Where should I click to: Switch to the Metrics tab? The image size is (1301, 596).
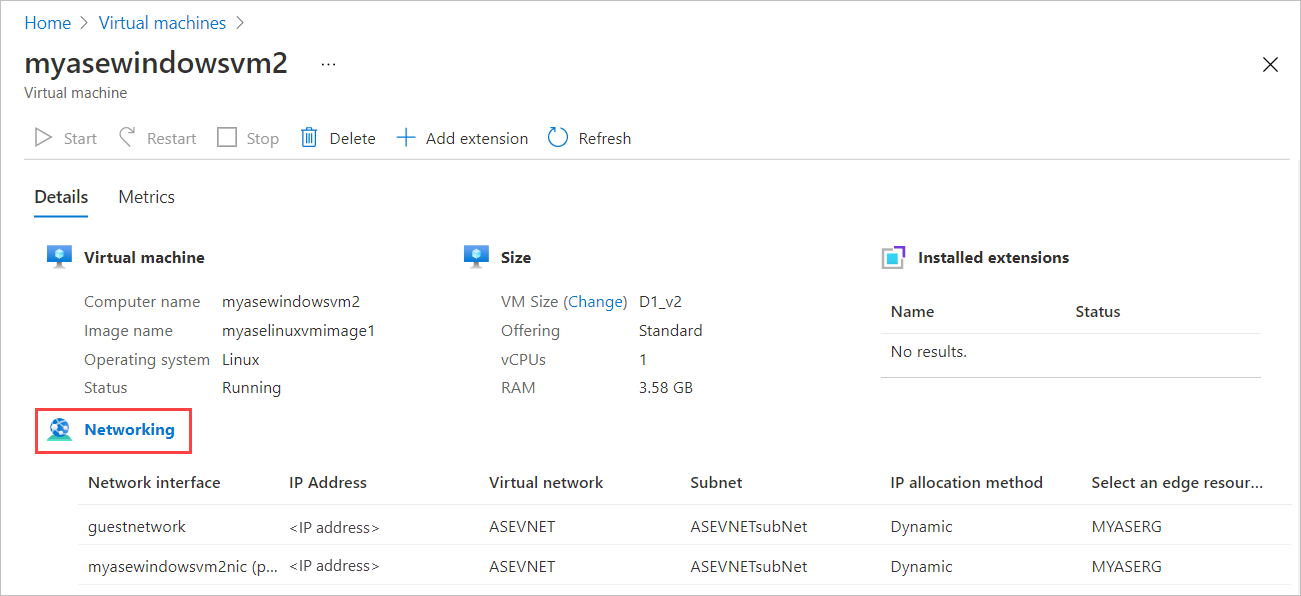[x=146, y=197]
